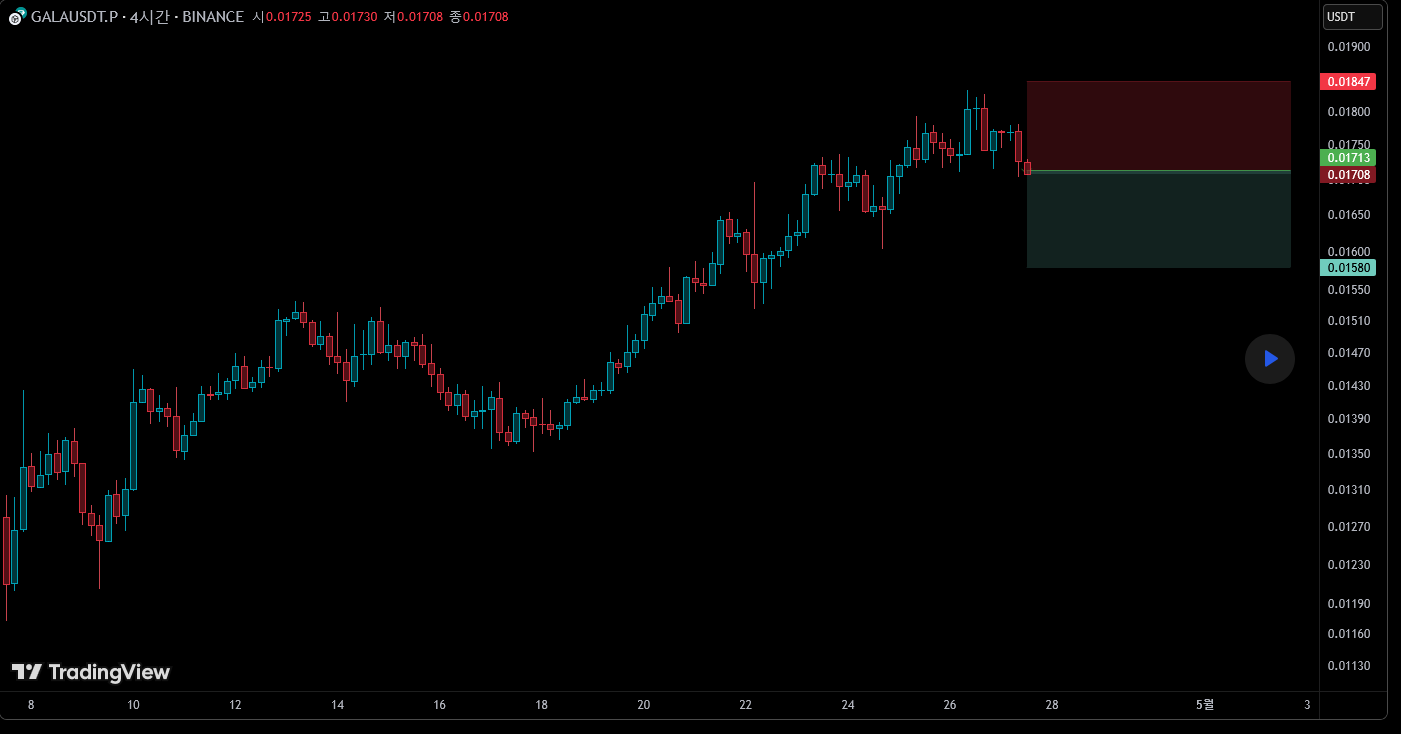
Task: Select the 0.01713 entry price label
Action: click(1348, 158)
